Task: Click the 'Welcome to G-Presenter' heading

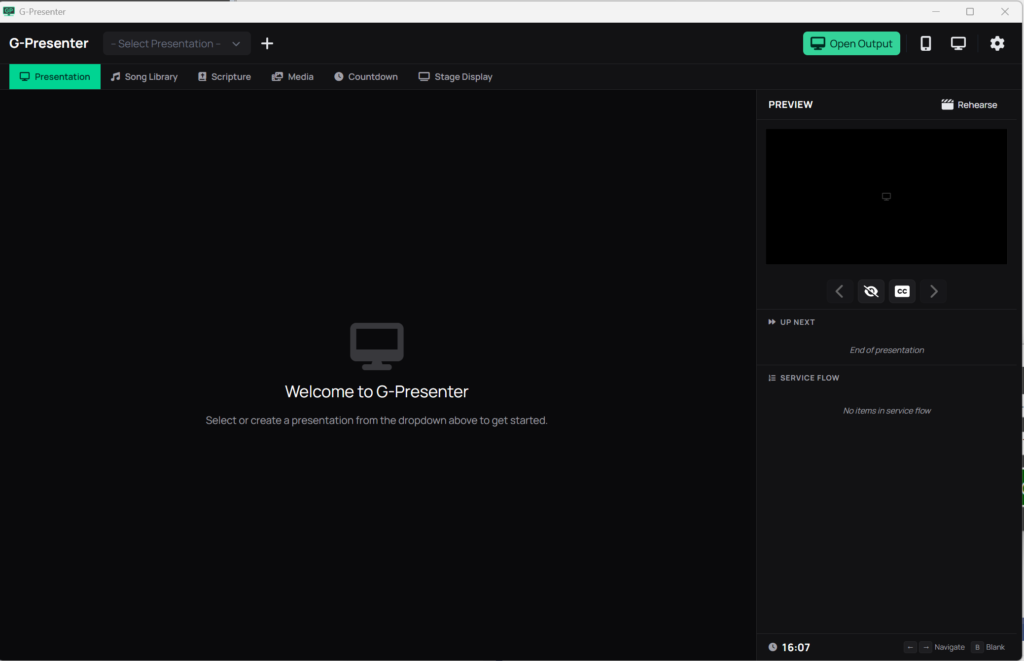Action: (x=377, y=391)
